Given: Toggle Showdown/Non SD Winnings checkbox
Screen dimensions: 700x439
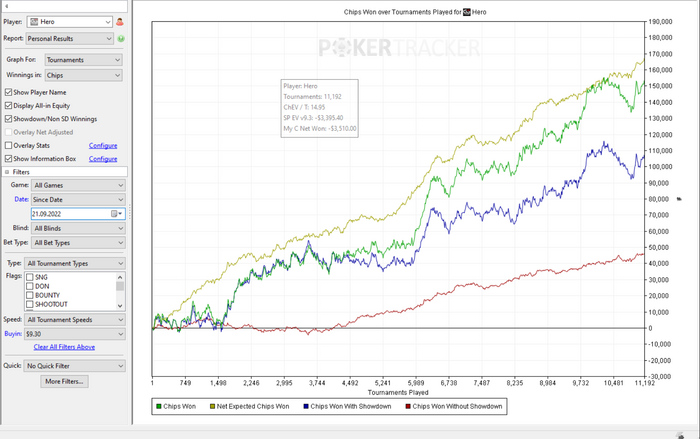Looking at the screenshot, I should pyautogui.click(x=8, y=119).
